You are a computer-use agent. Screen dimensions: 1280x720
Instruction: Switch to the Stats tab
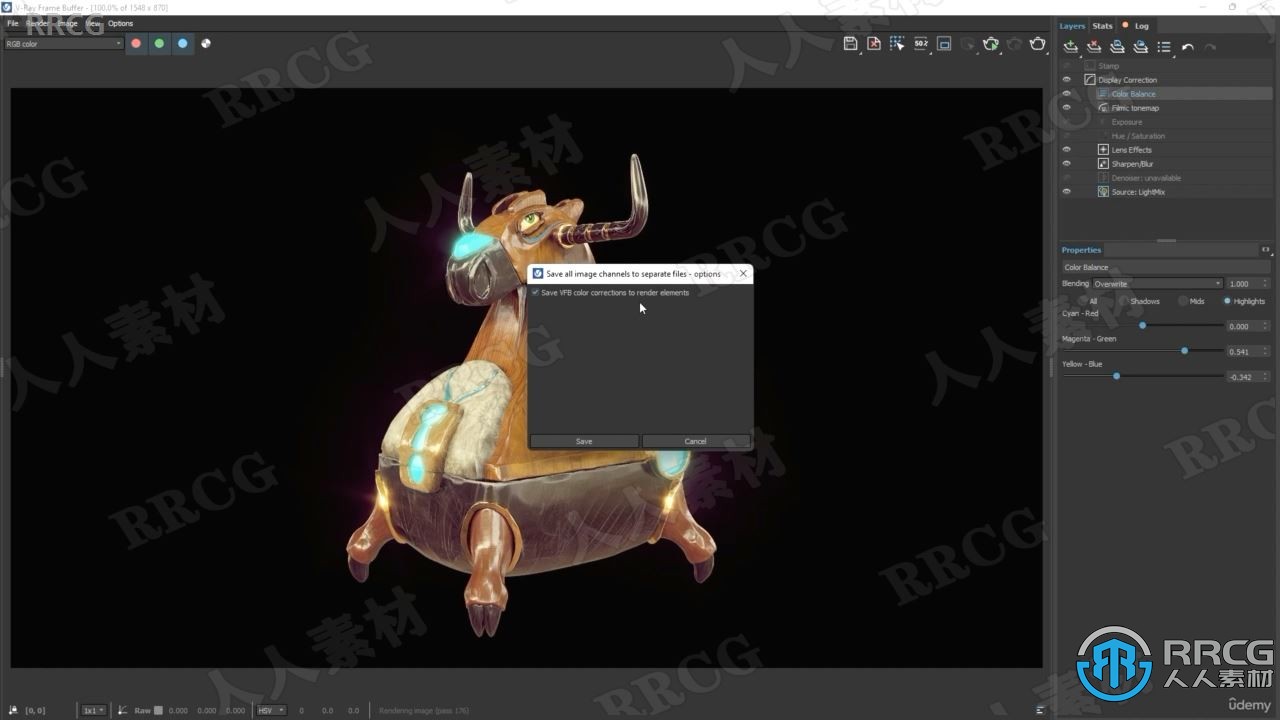pyautogui.click(x=1102, y=26)
